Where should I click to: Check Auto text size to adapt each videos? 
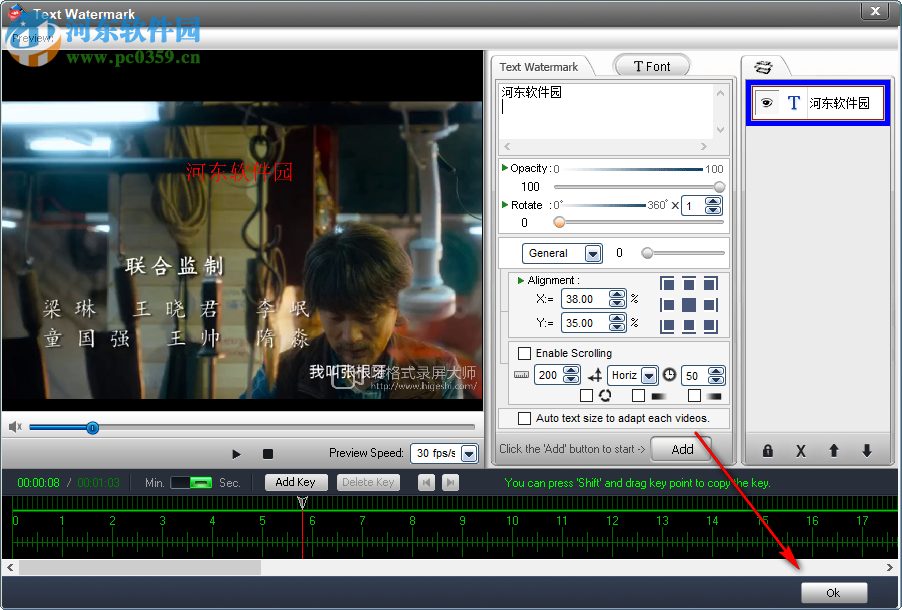[524, 418]
